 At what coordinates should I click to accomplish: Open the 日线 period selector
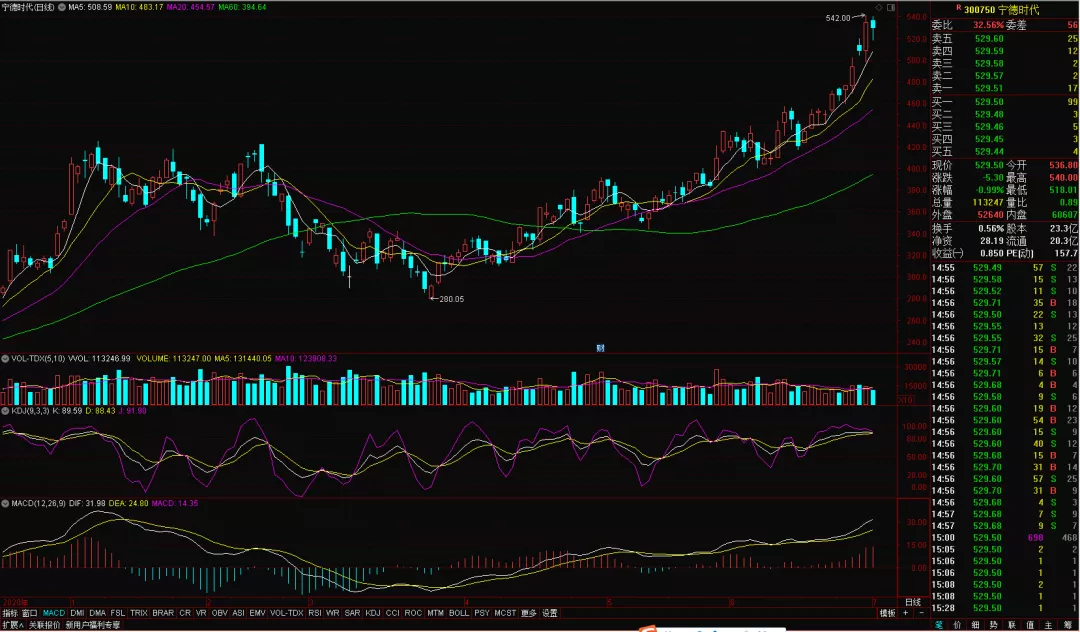(x=912, y=602)
